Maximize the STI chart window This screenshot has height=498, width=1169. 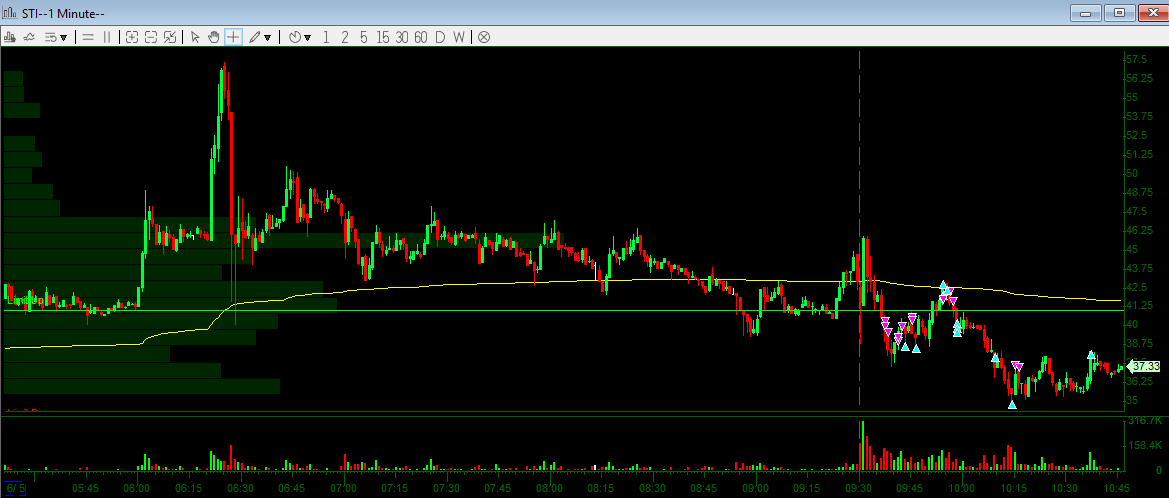1119,13
